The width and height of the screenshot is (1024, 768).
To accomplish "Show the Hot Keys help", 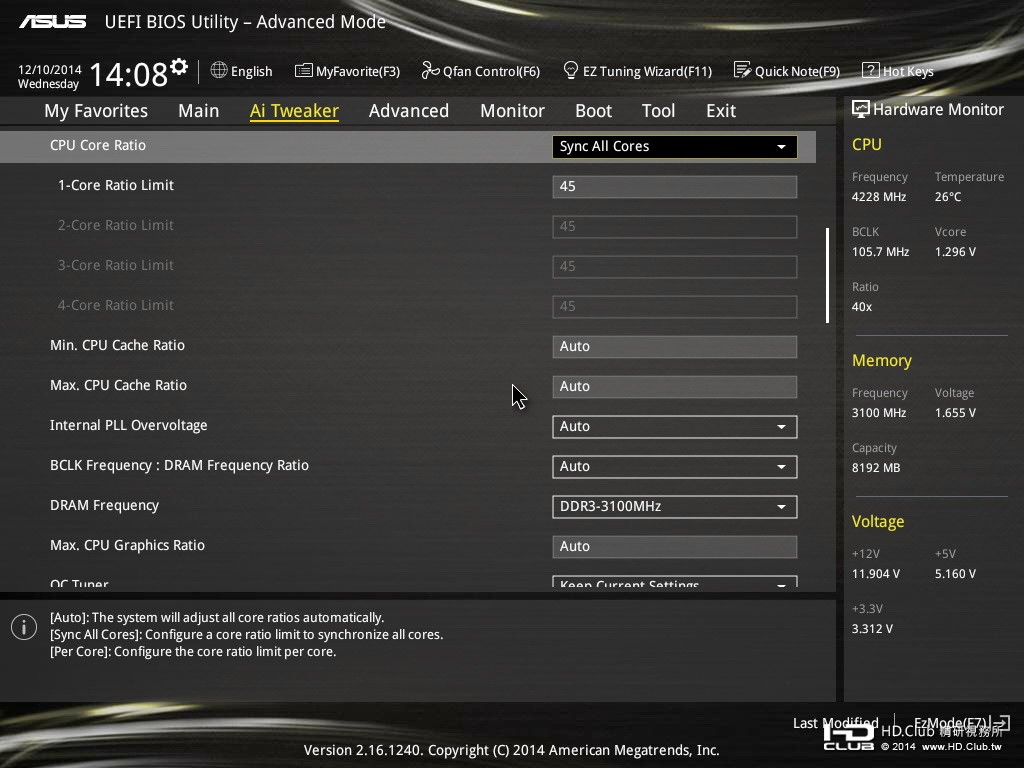I will [x=908, y=71].
